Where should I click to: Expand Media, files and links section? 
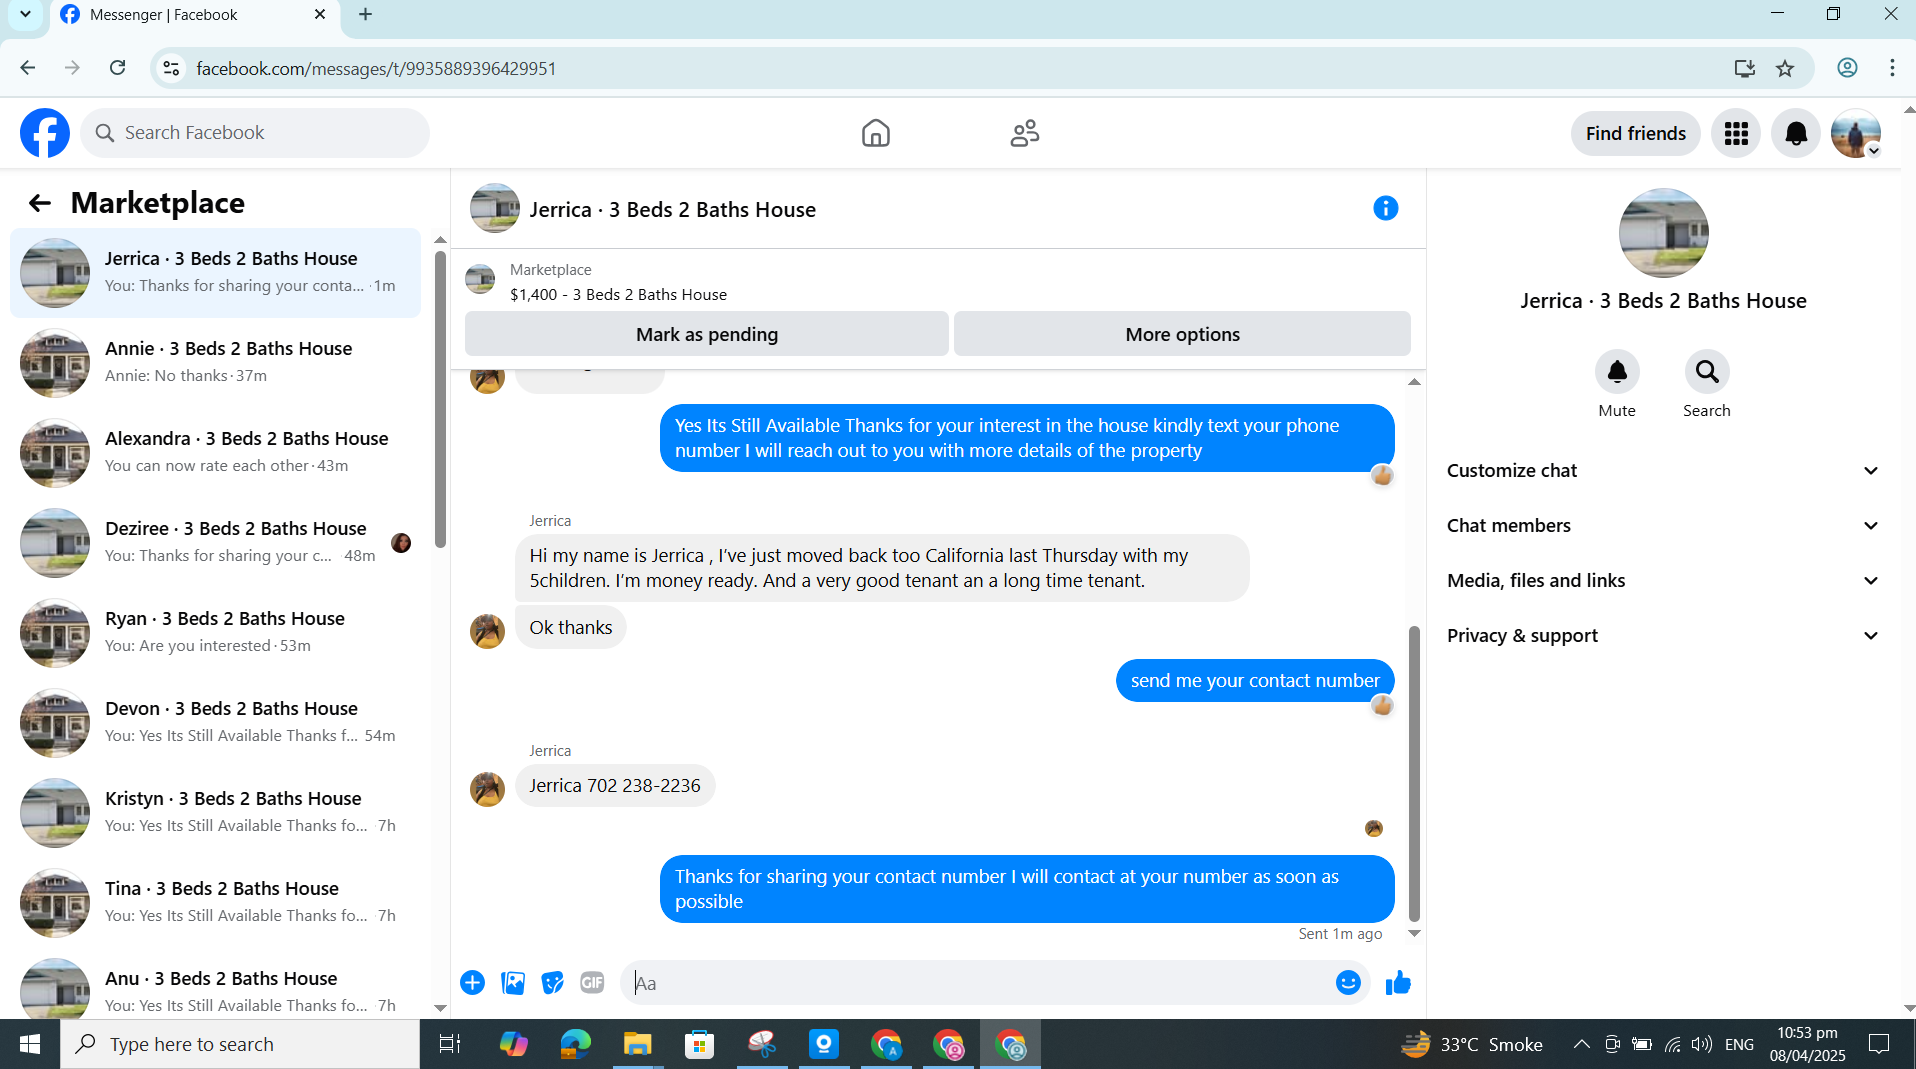[x=1662, y=580]
